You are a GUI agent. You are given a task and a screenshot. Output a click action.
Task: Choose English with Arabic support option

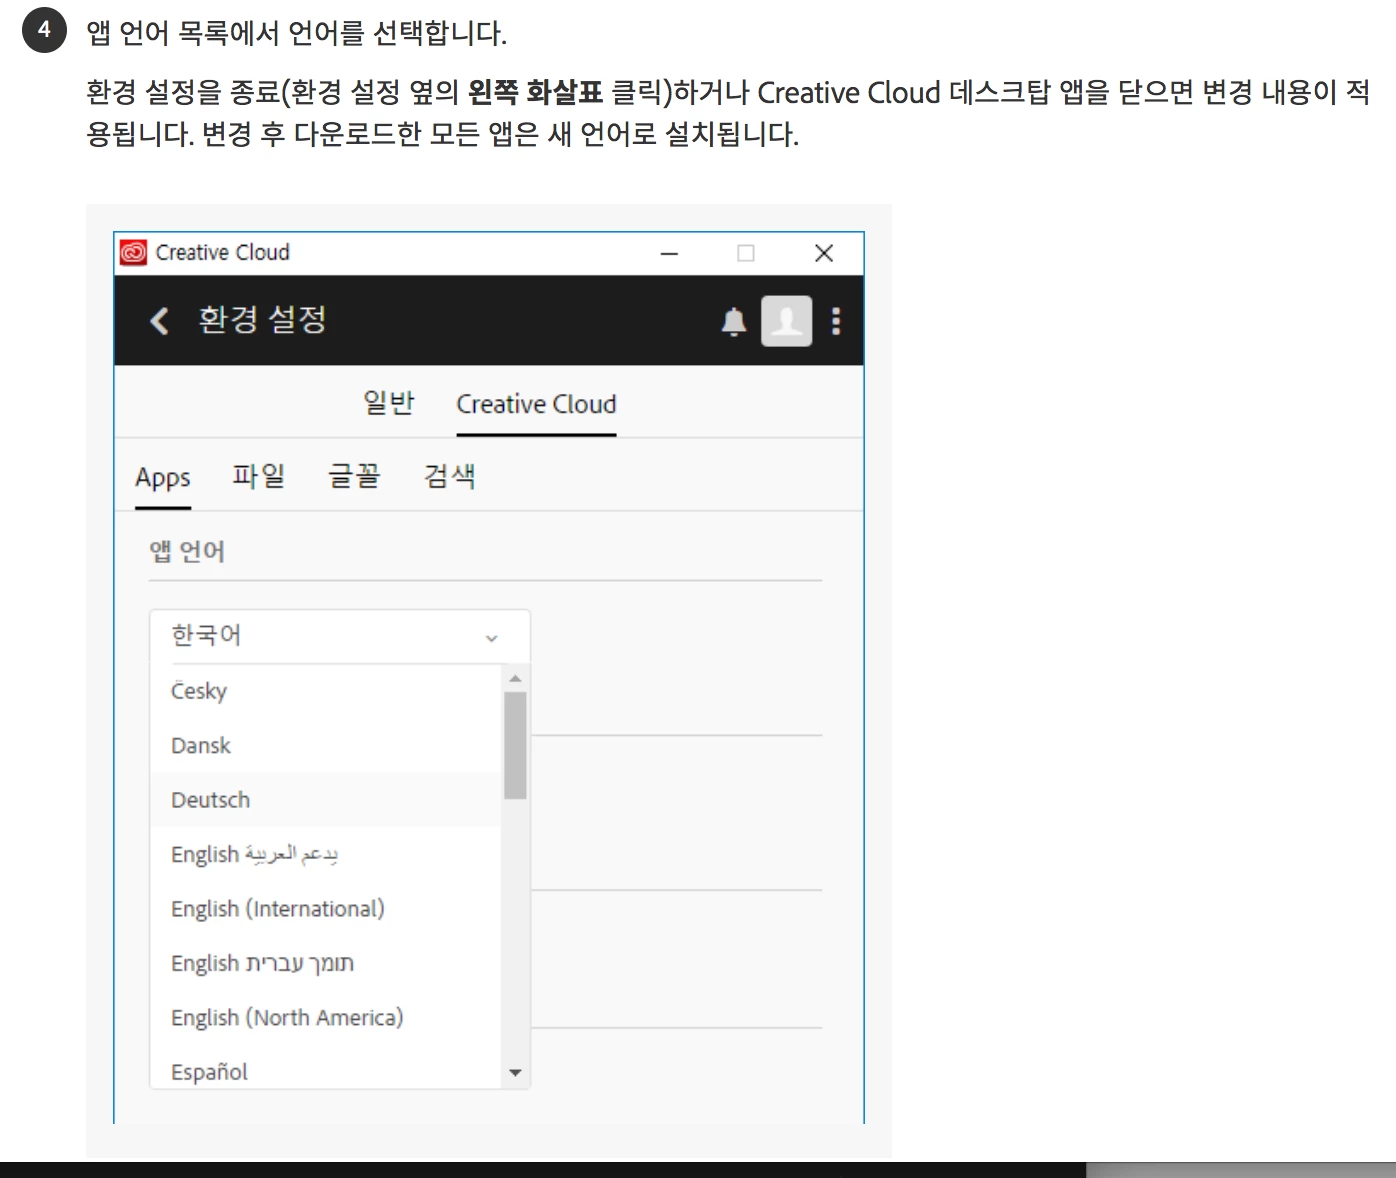pyautogui.click(x=325, y=854)
